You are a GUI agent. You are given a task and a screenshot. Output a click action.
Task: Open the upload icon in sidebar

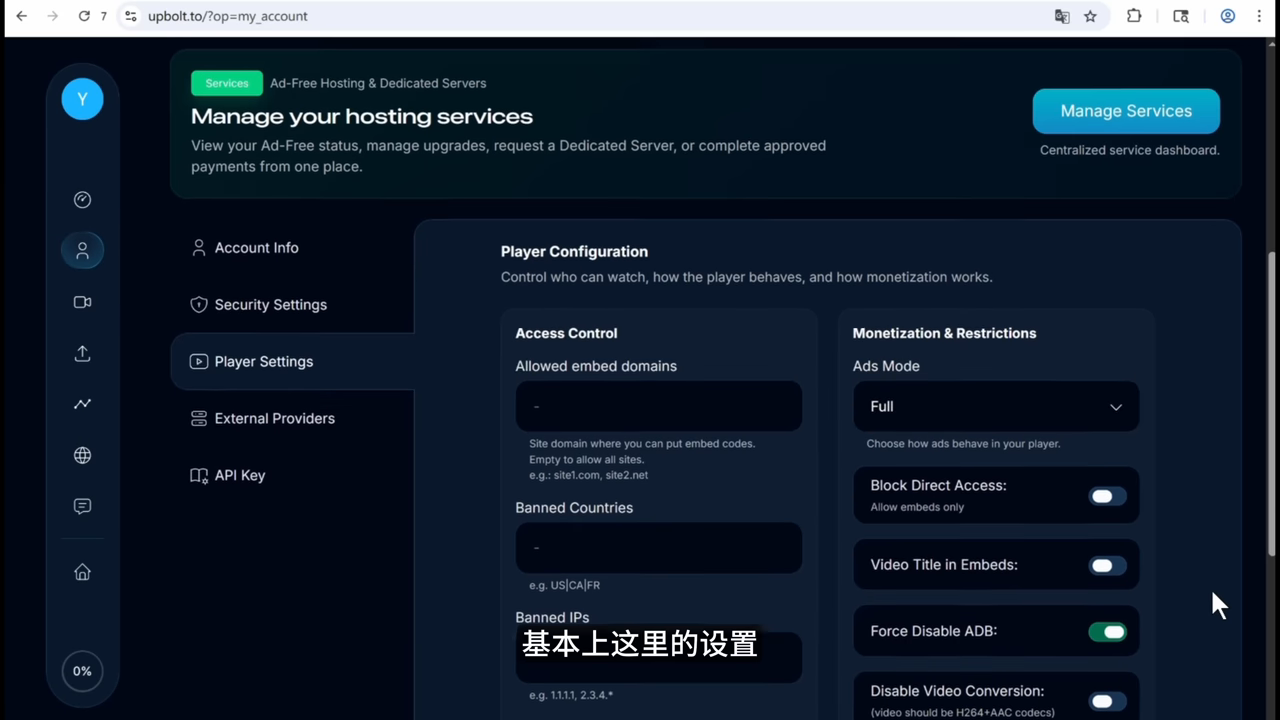pyautogui.click(x=82, y=353)
